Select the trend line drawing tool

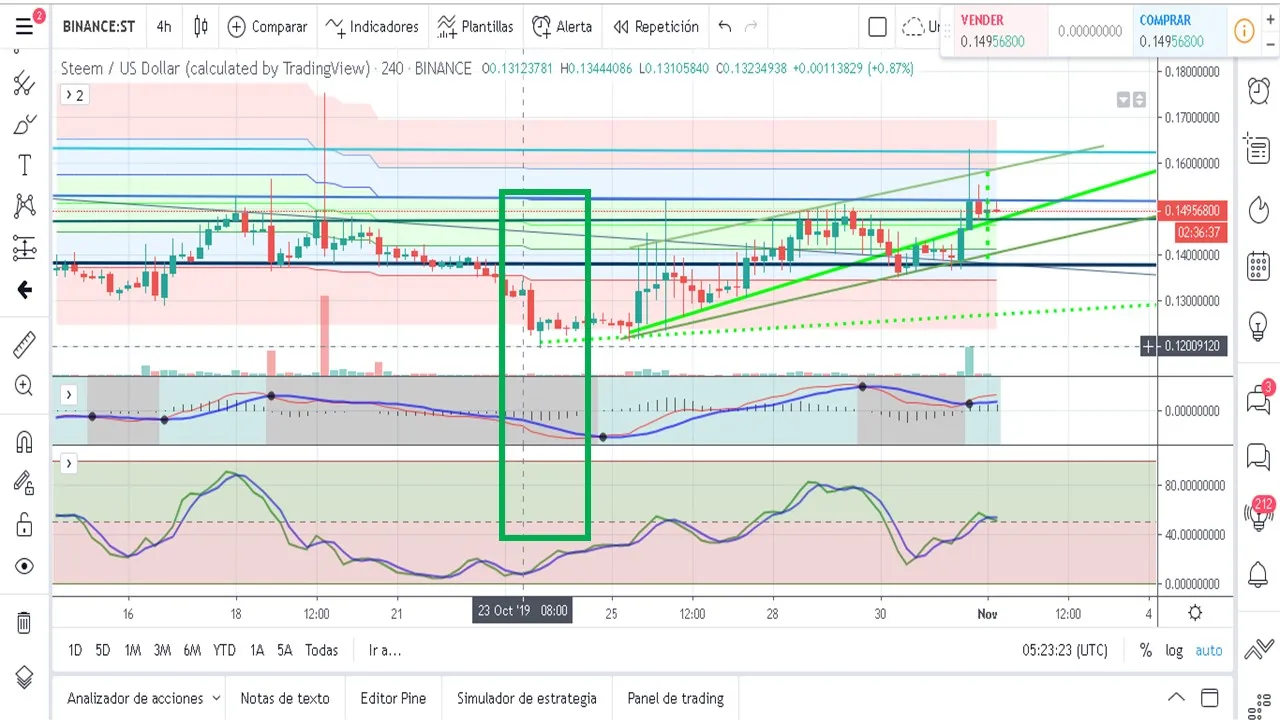[24, 83]
